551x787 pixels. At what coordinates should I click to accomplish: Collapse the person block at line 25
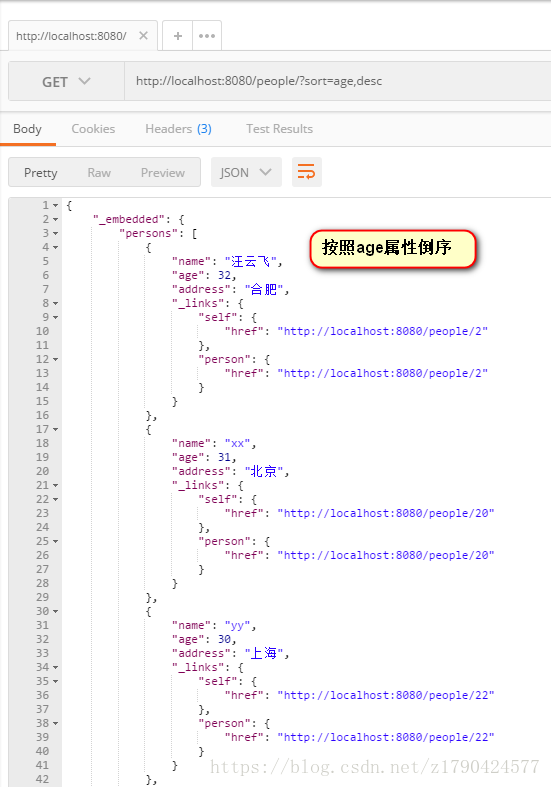click(55, 541)
